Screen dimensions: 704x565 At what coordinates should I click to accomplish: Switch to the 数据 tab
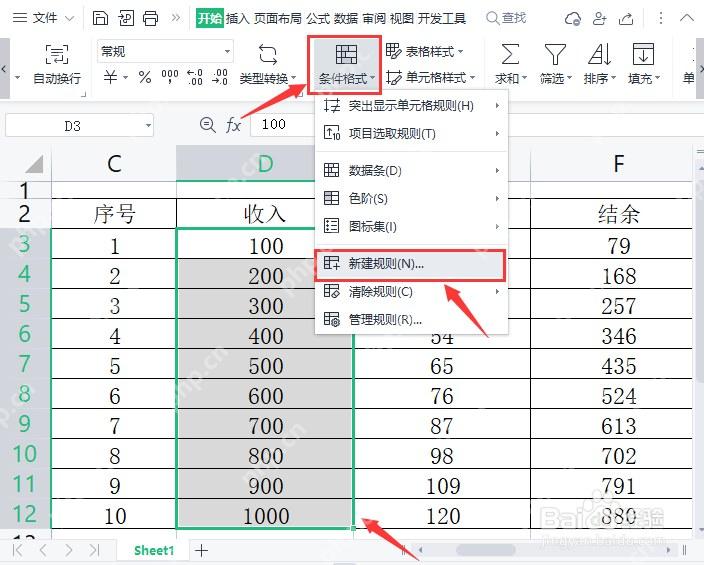(346, 18)
